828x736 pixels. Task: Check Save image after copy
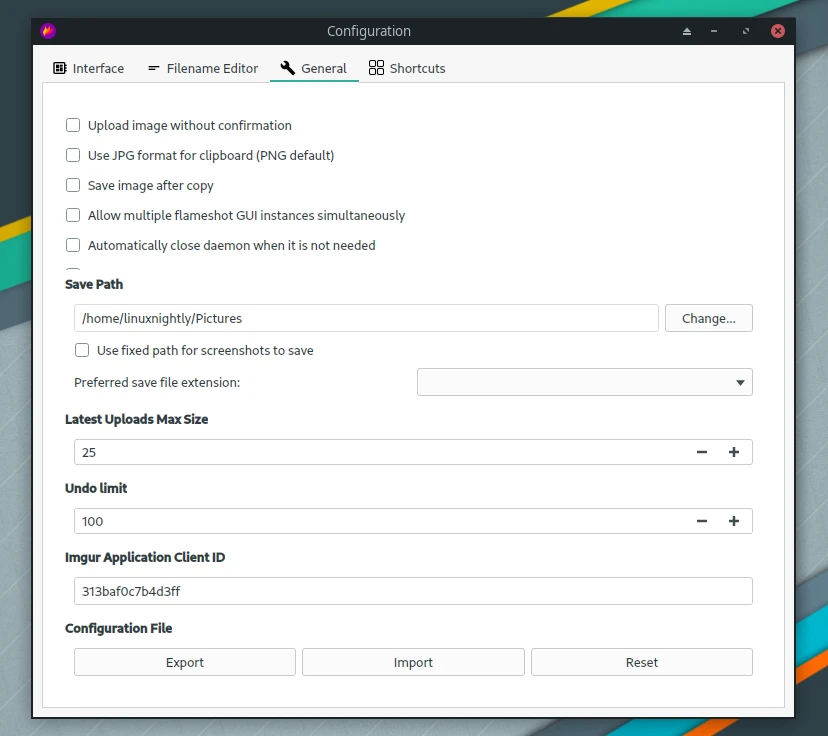73,185
